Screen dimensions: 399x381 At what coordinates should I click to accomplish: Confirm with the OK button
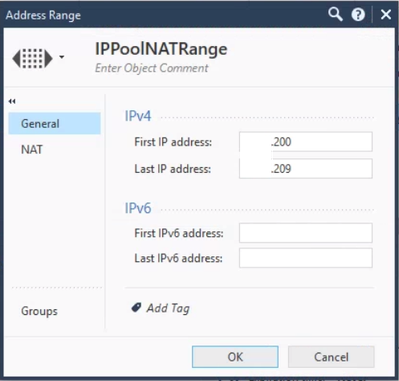(x=235, y=357)
